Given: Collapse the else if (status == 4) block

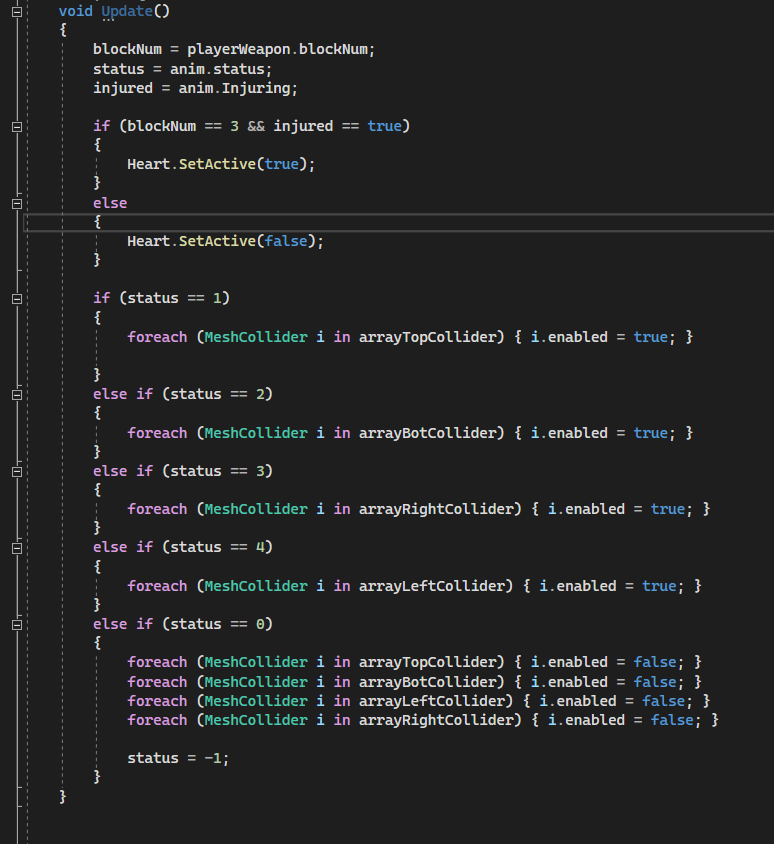Looking at the screenshot, I should pyautogui.click(x=17, y=548).
